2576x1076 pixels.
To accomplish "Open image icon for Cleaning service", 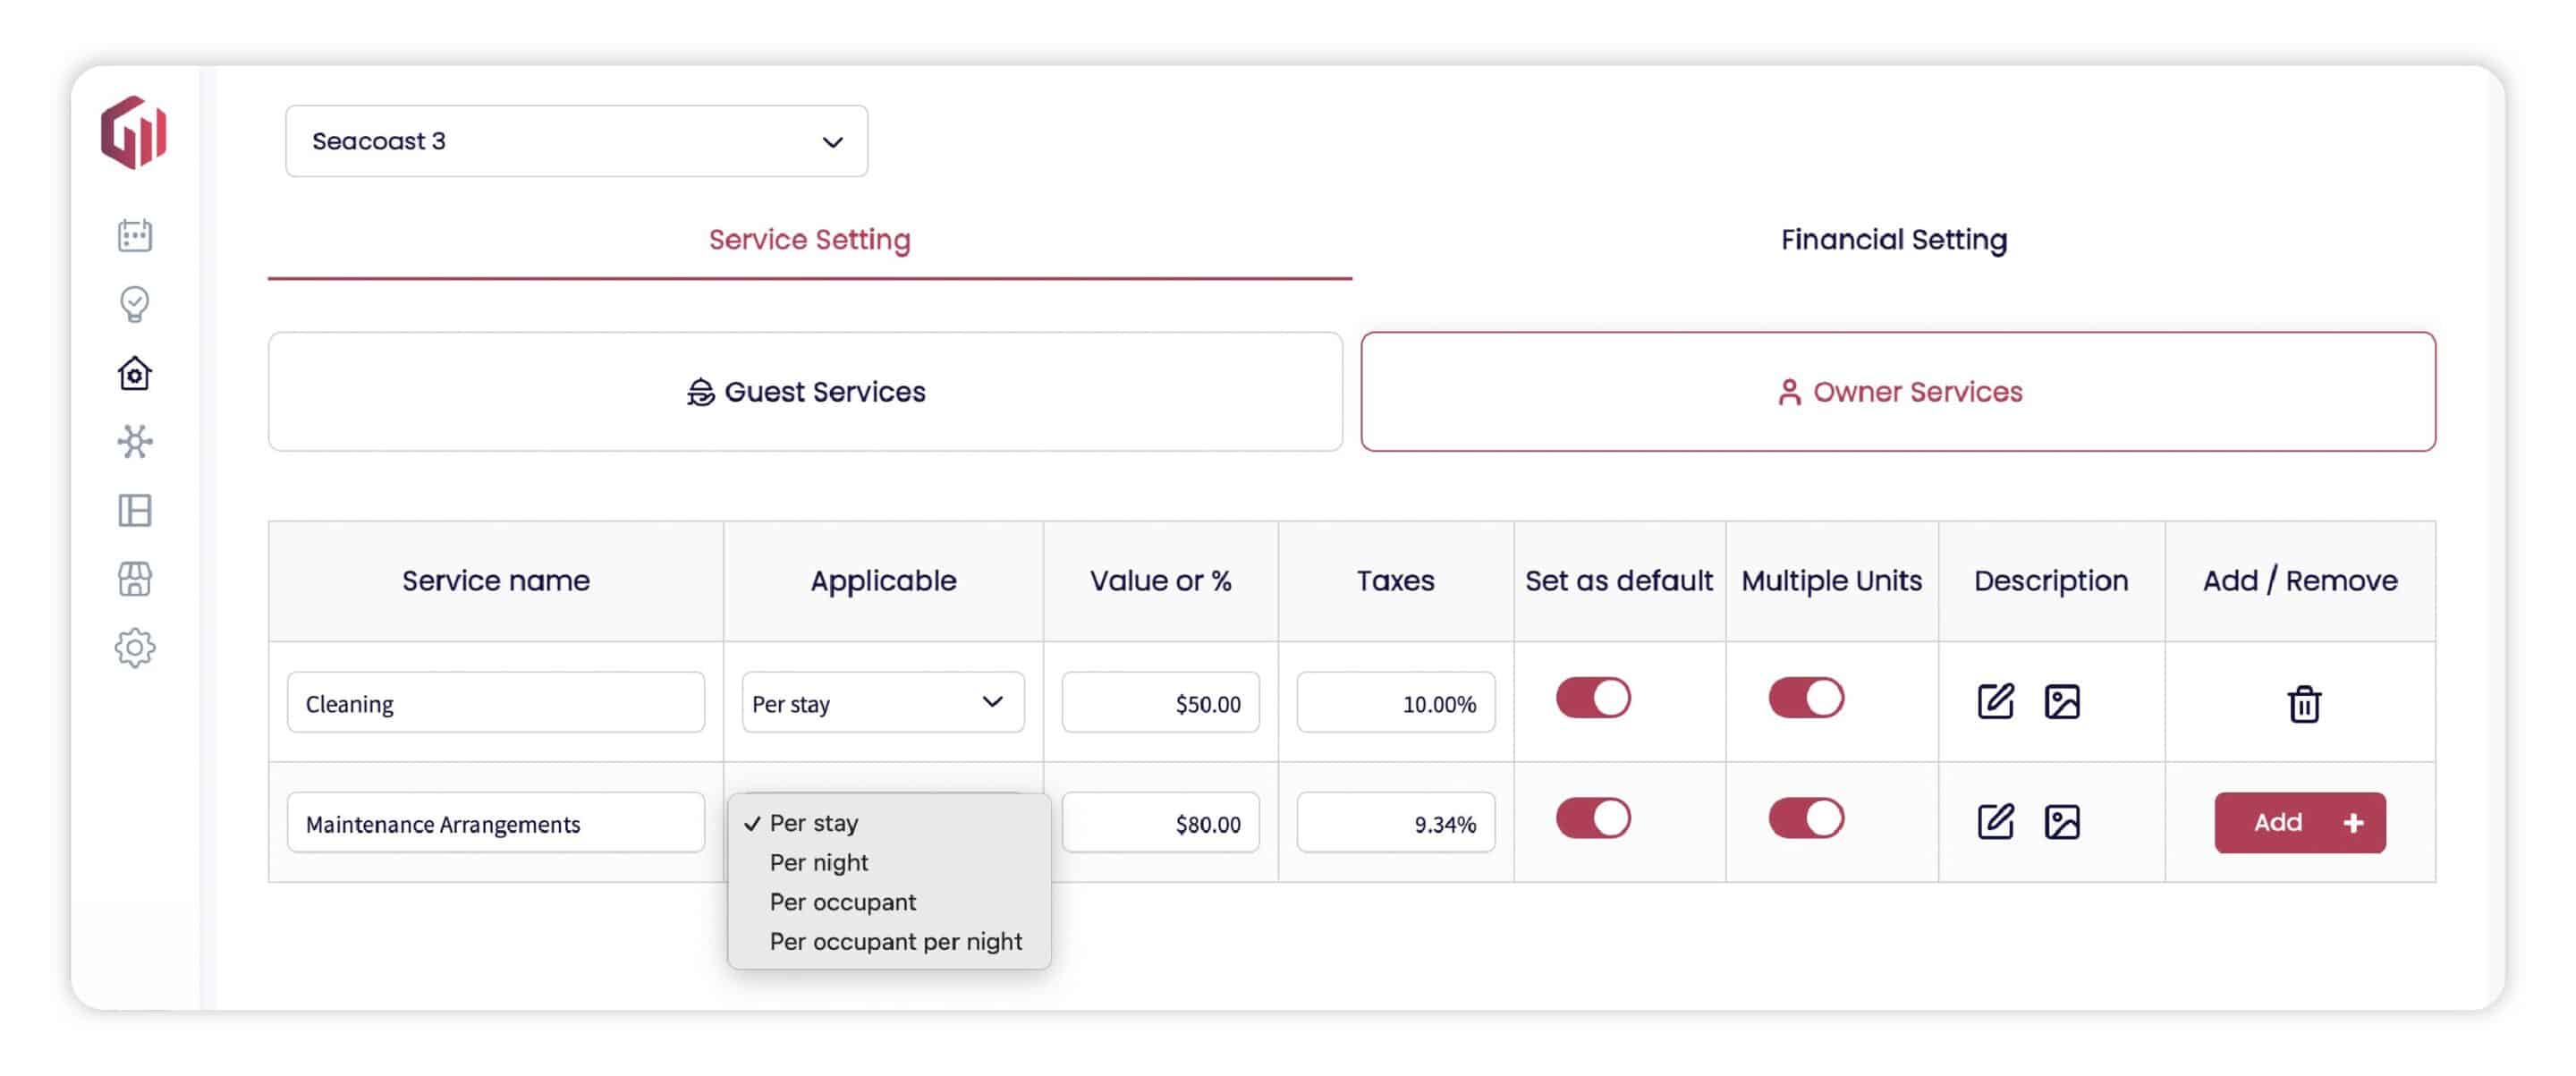I will [x=2062, y=702].
